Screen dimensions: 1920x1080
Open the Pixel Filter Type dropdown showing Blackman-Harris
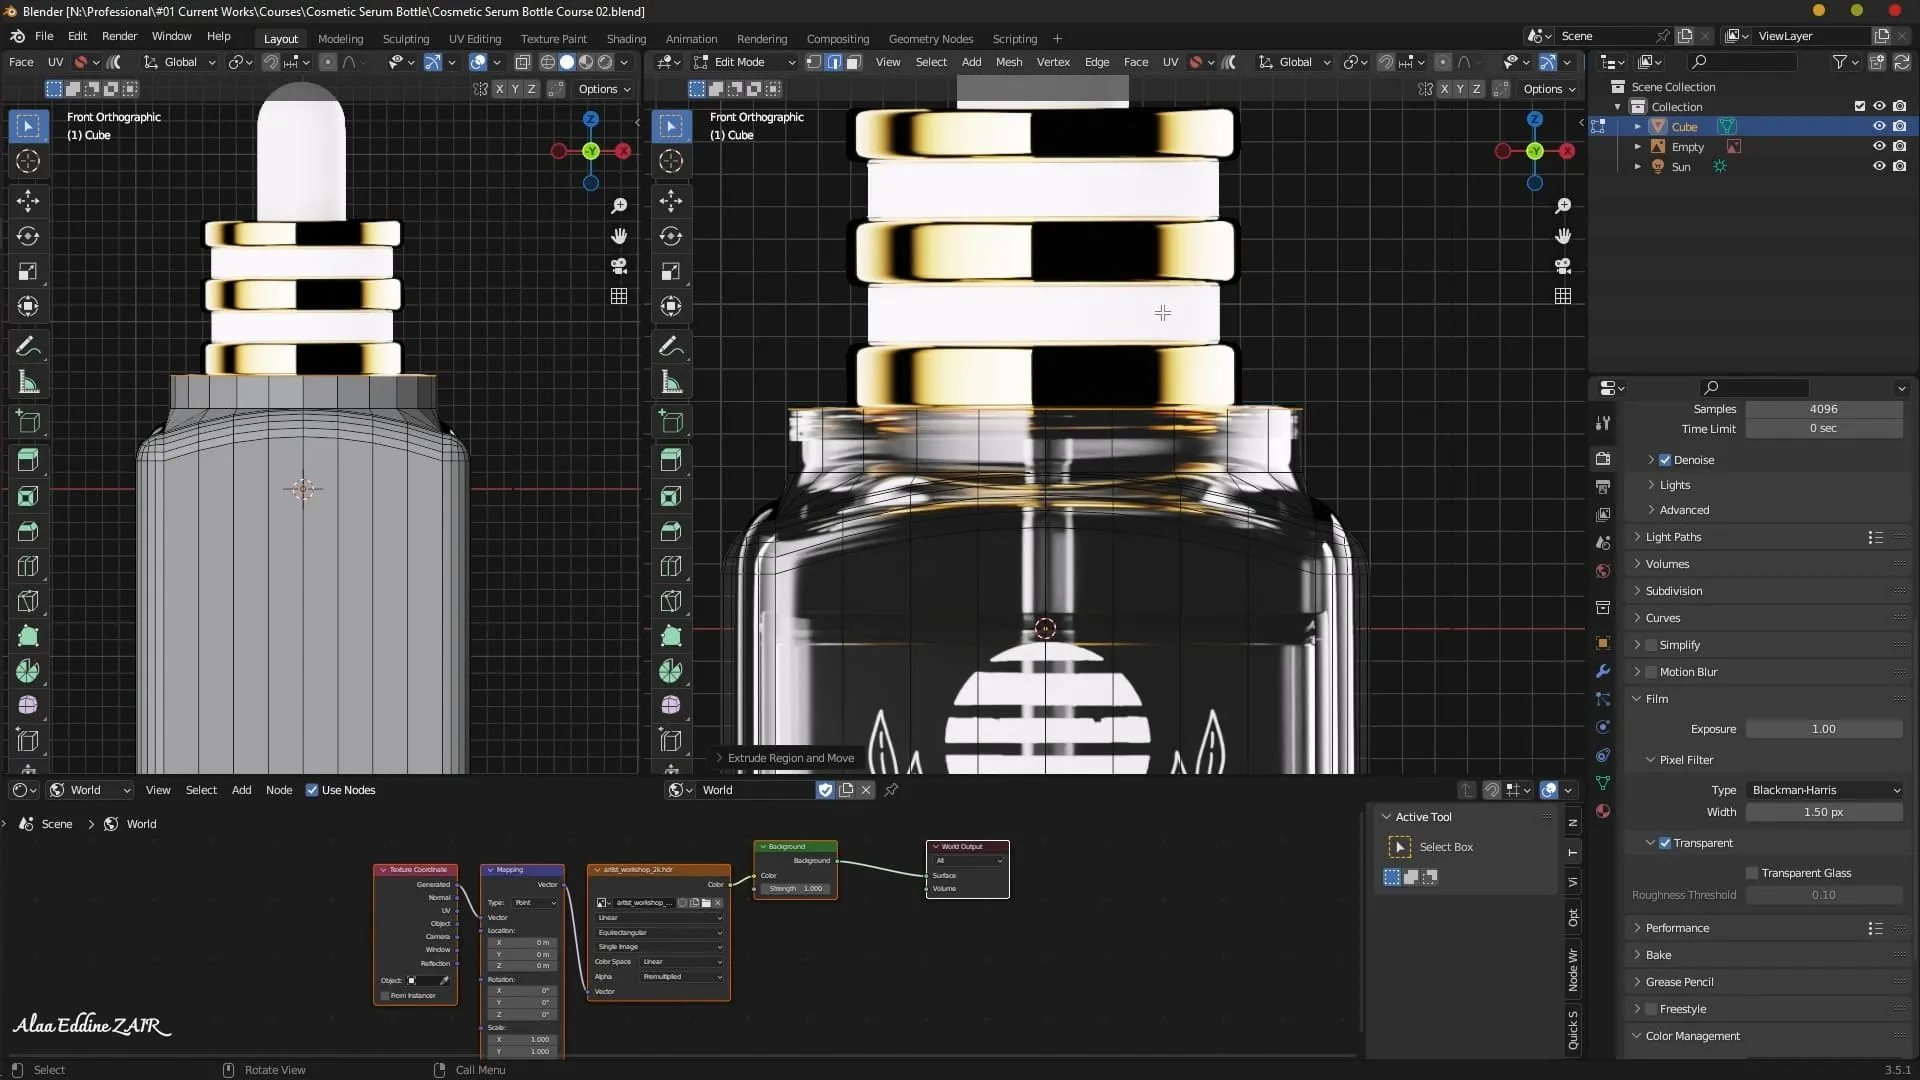tap(1825, 790)
